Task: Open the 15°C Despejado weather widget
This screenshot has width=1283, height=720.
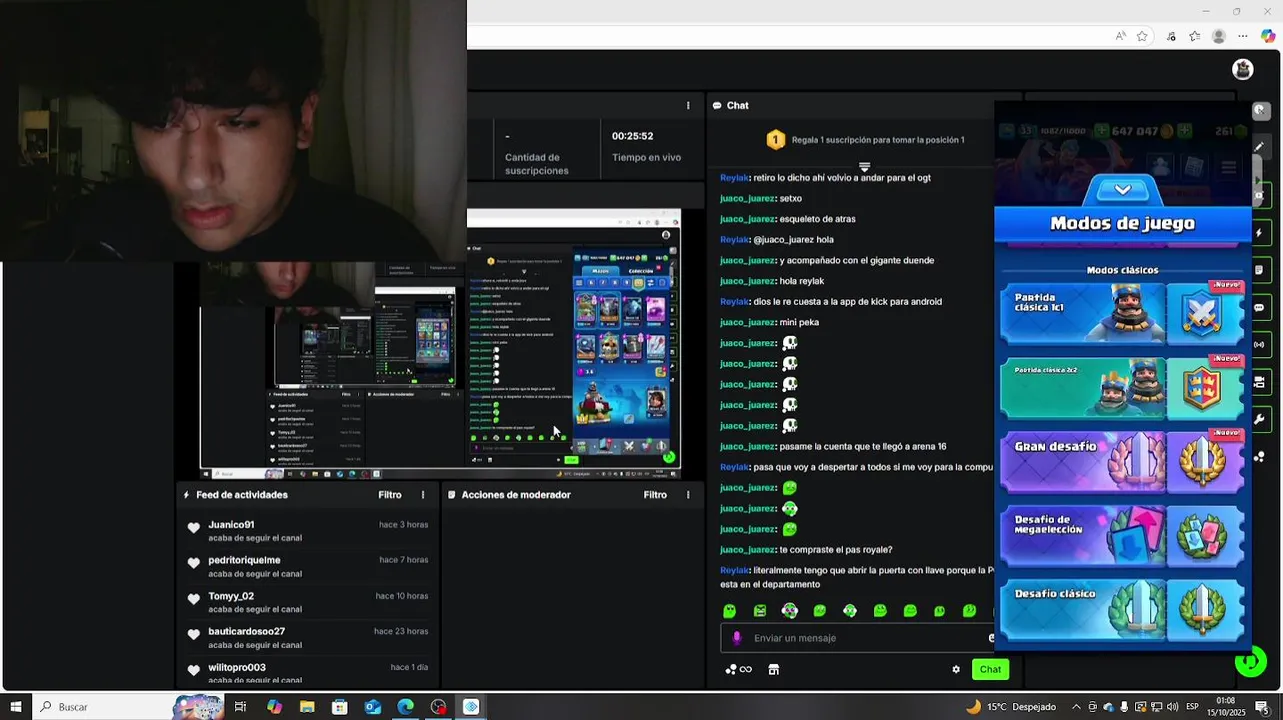Action: (1010, 707)
